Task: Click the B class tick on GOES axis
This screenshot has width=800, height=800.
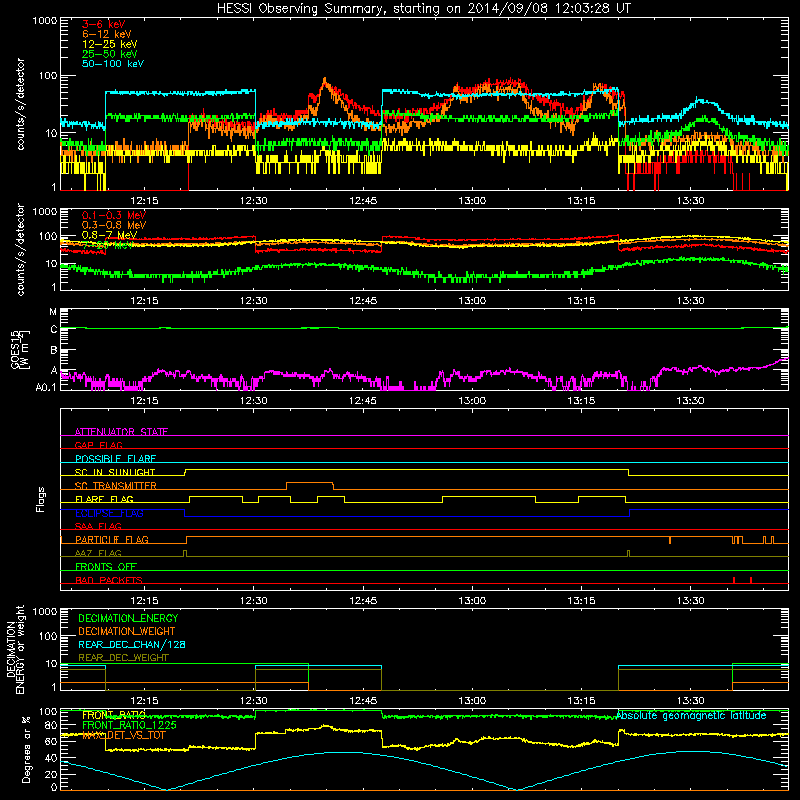Action: (x=54, y=351)
